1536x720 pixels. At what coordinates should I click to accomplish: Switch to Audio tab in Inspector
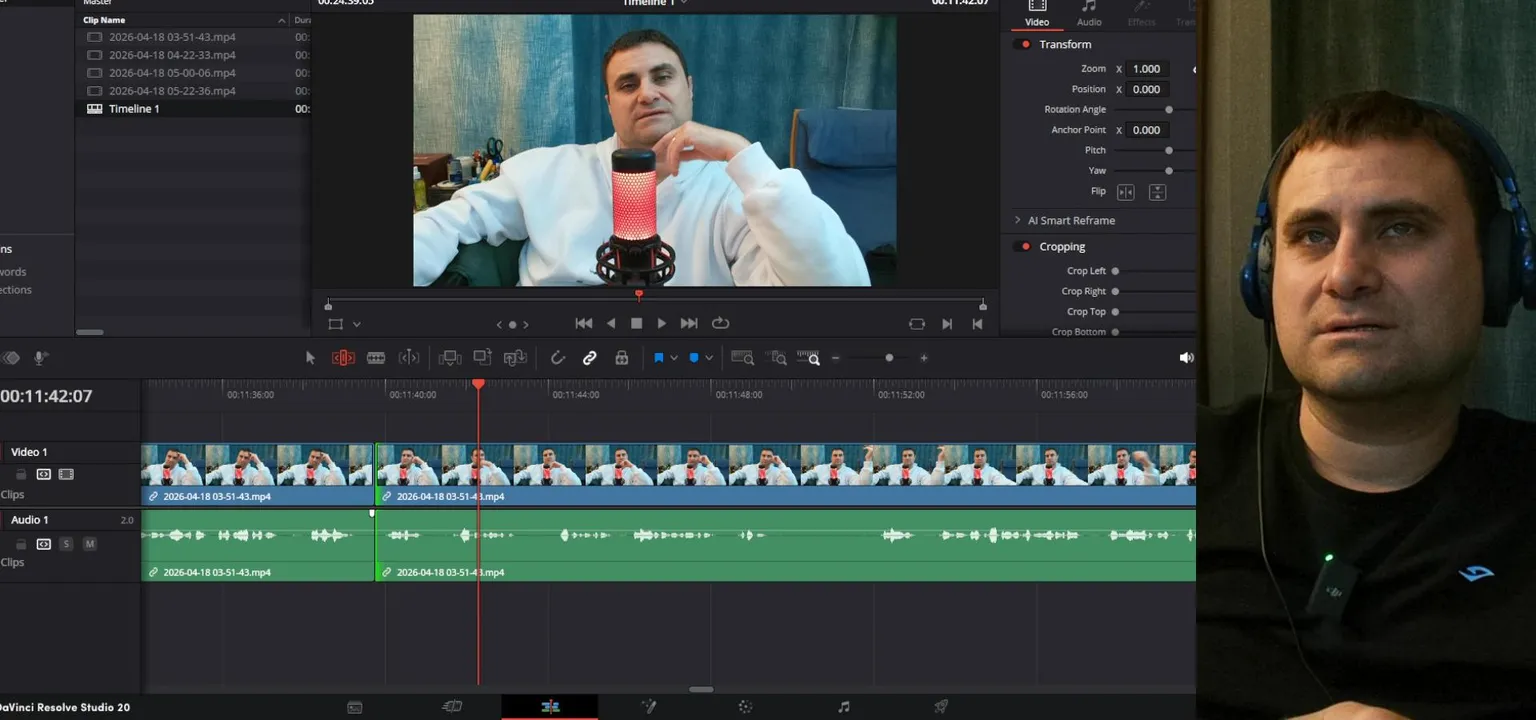1089,14
